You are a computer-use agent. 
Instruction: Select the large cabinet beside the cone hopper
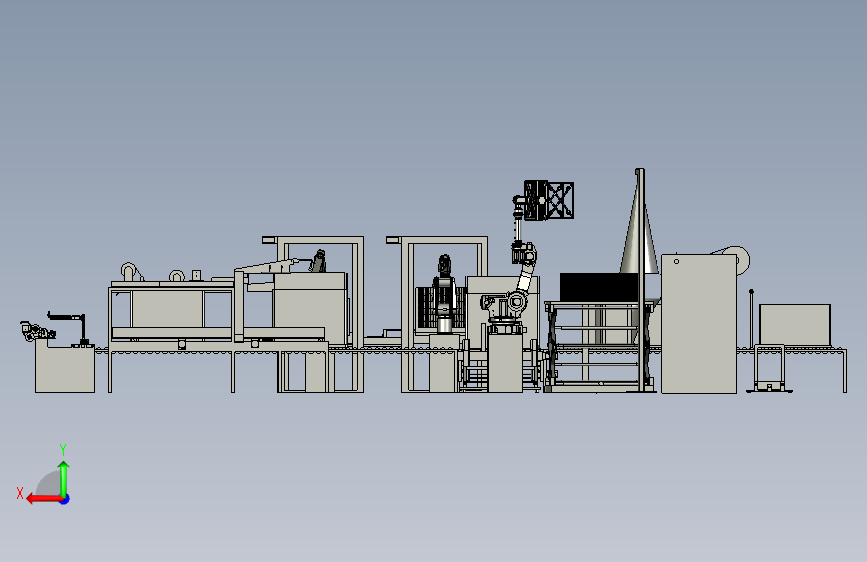(x=699, y=324)
